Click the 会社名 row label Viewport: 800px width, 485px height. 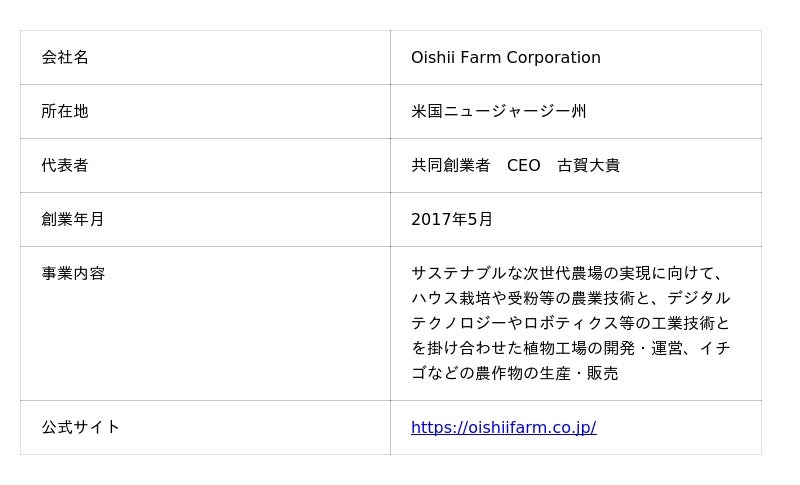click(x=65, y=58)
